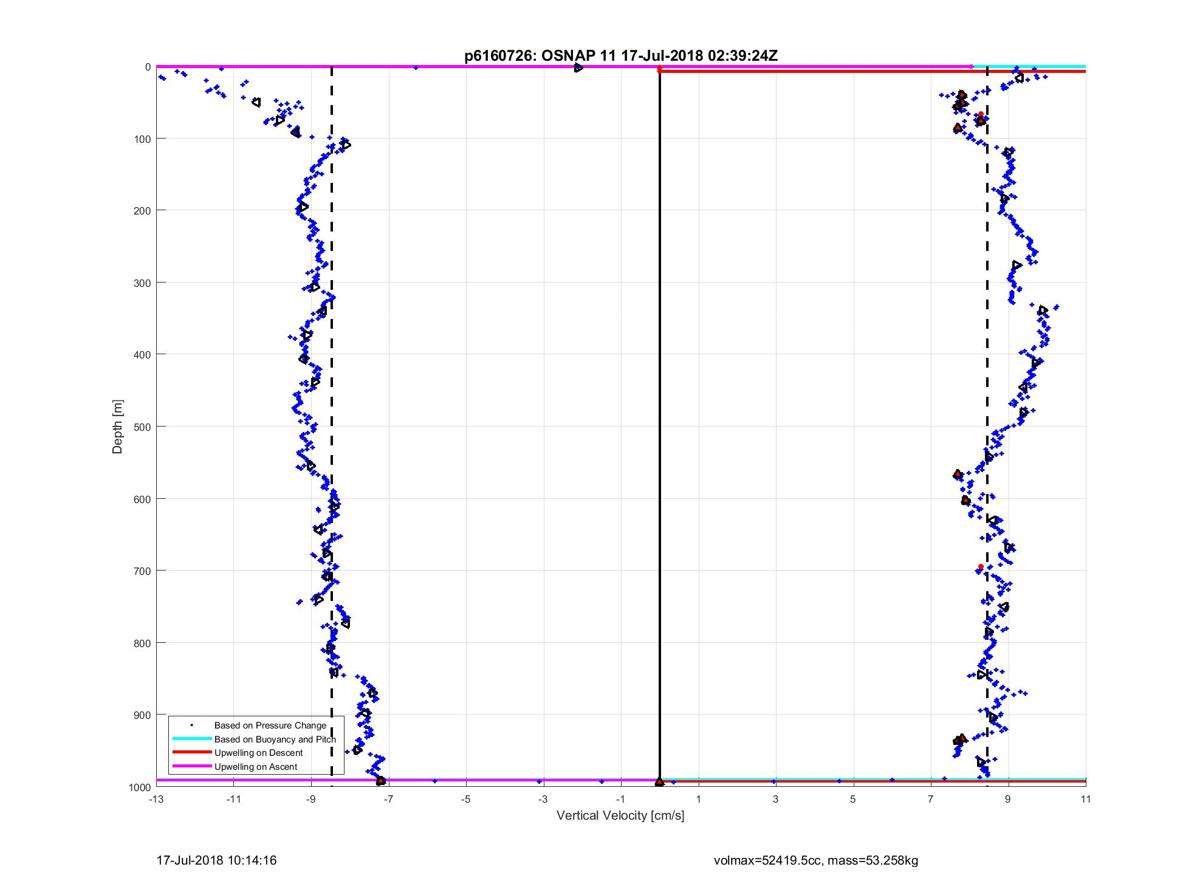Click depth tick label 700

pyautogui.click(x=141, y=570)
